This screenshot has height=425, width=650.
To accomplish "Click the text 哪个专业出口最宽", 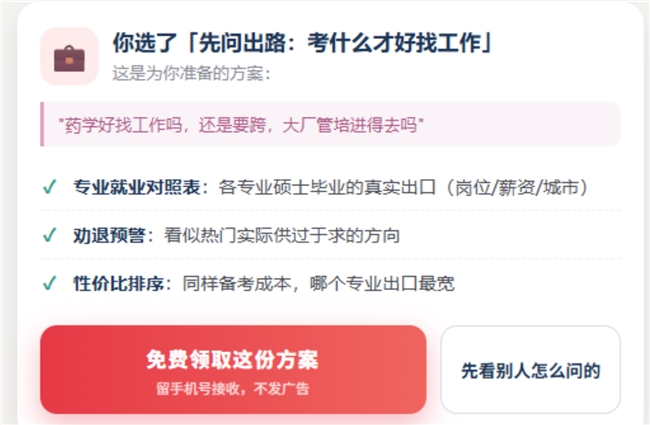I will 382,284.
